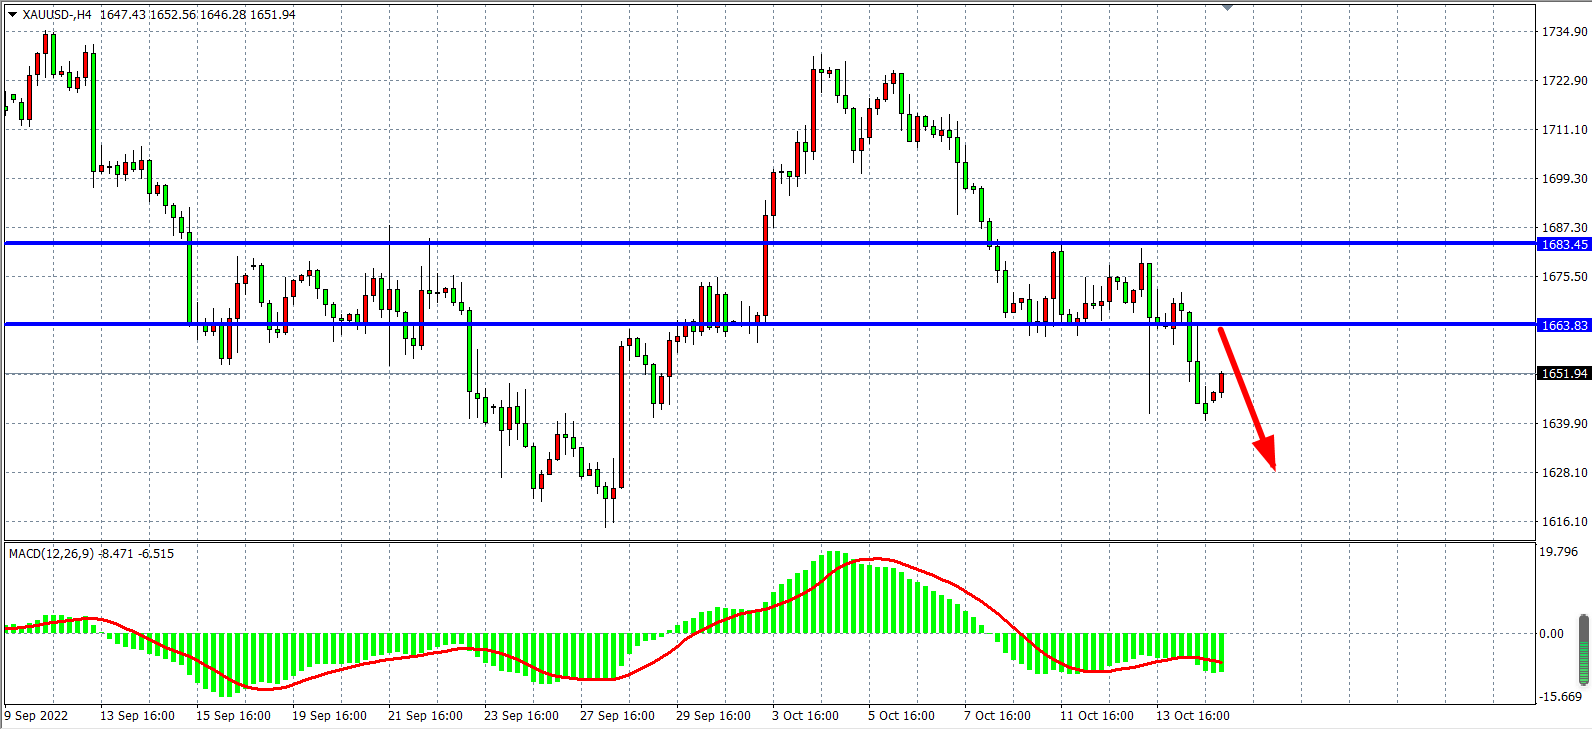
Task: Click the 0.00 MACD zero level label
Action: pos(1552,634)
